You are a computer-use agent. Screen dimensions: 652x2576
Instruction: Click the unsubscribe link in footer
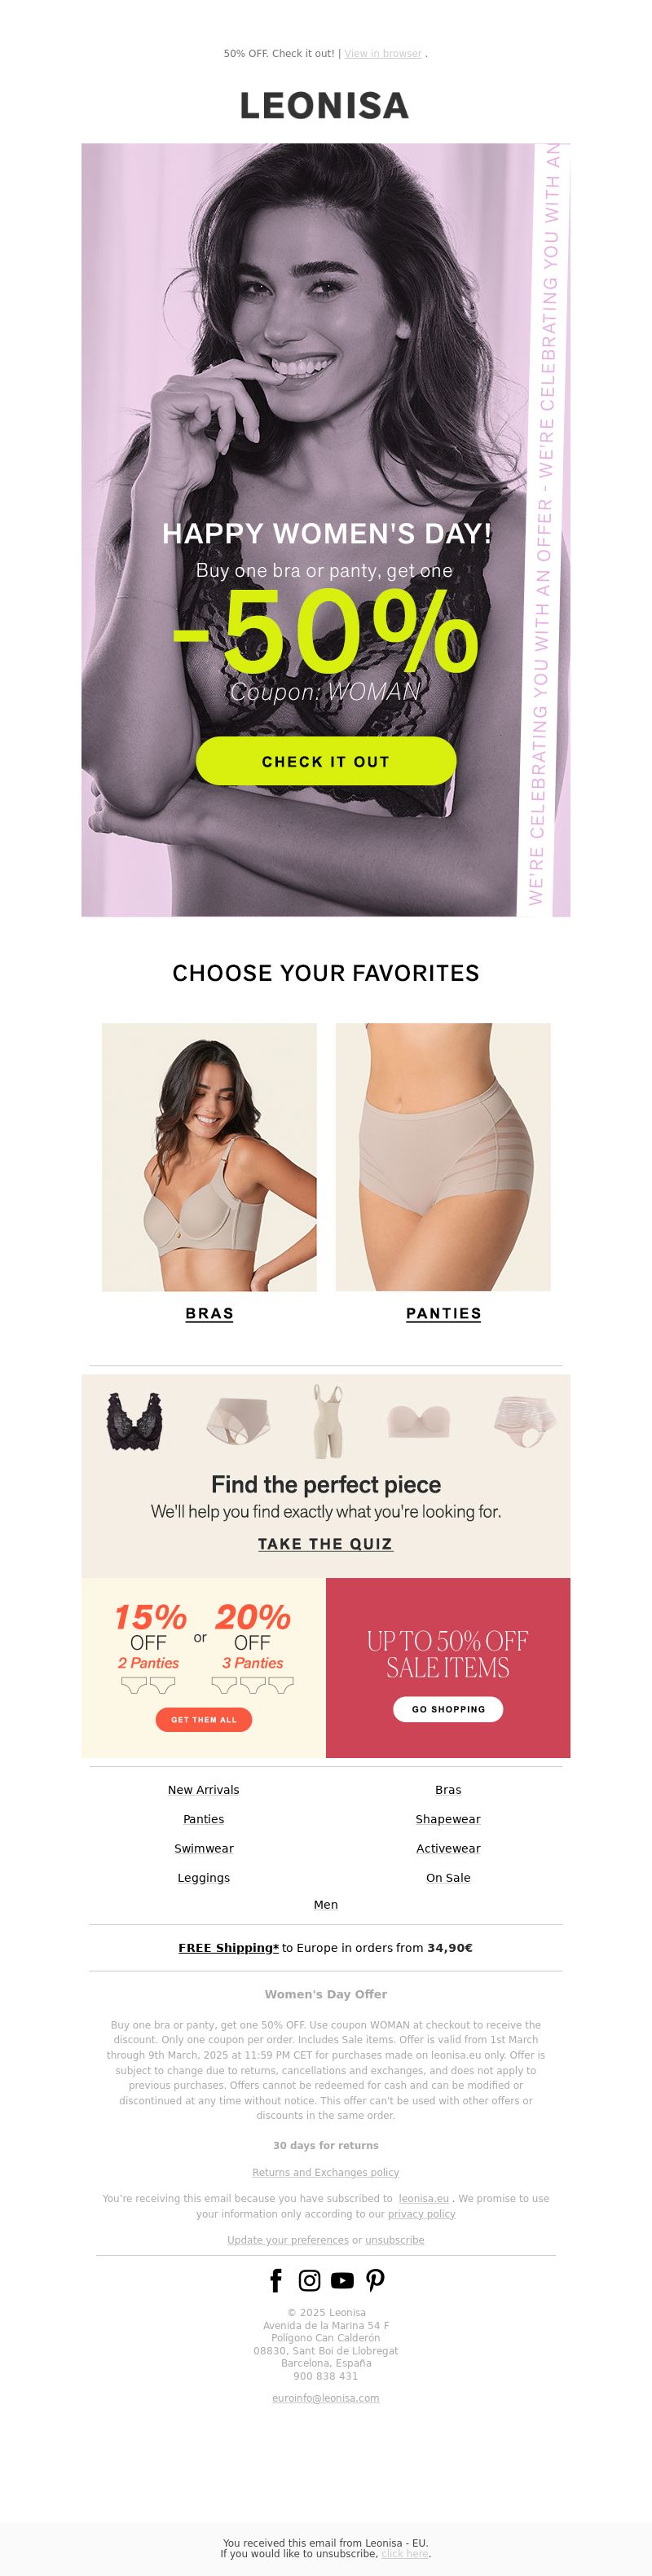(394, 2240)
